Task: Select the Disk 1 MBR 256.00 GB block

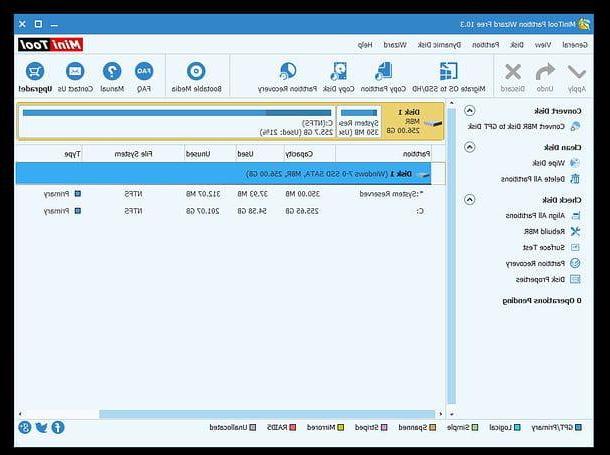Action: click(413, 122)
